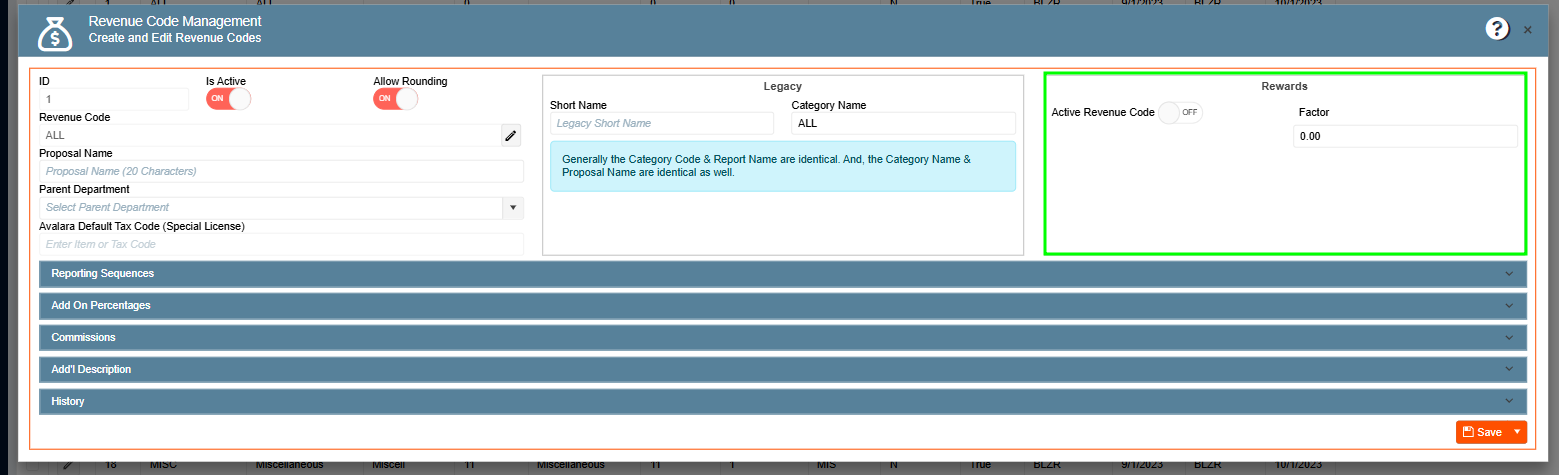Open the Parent Department dropdown
The width and height of the screenshot is (1559, 475).
pos(513,208)
